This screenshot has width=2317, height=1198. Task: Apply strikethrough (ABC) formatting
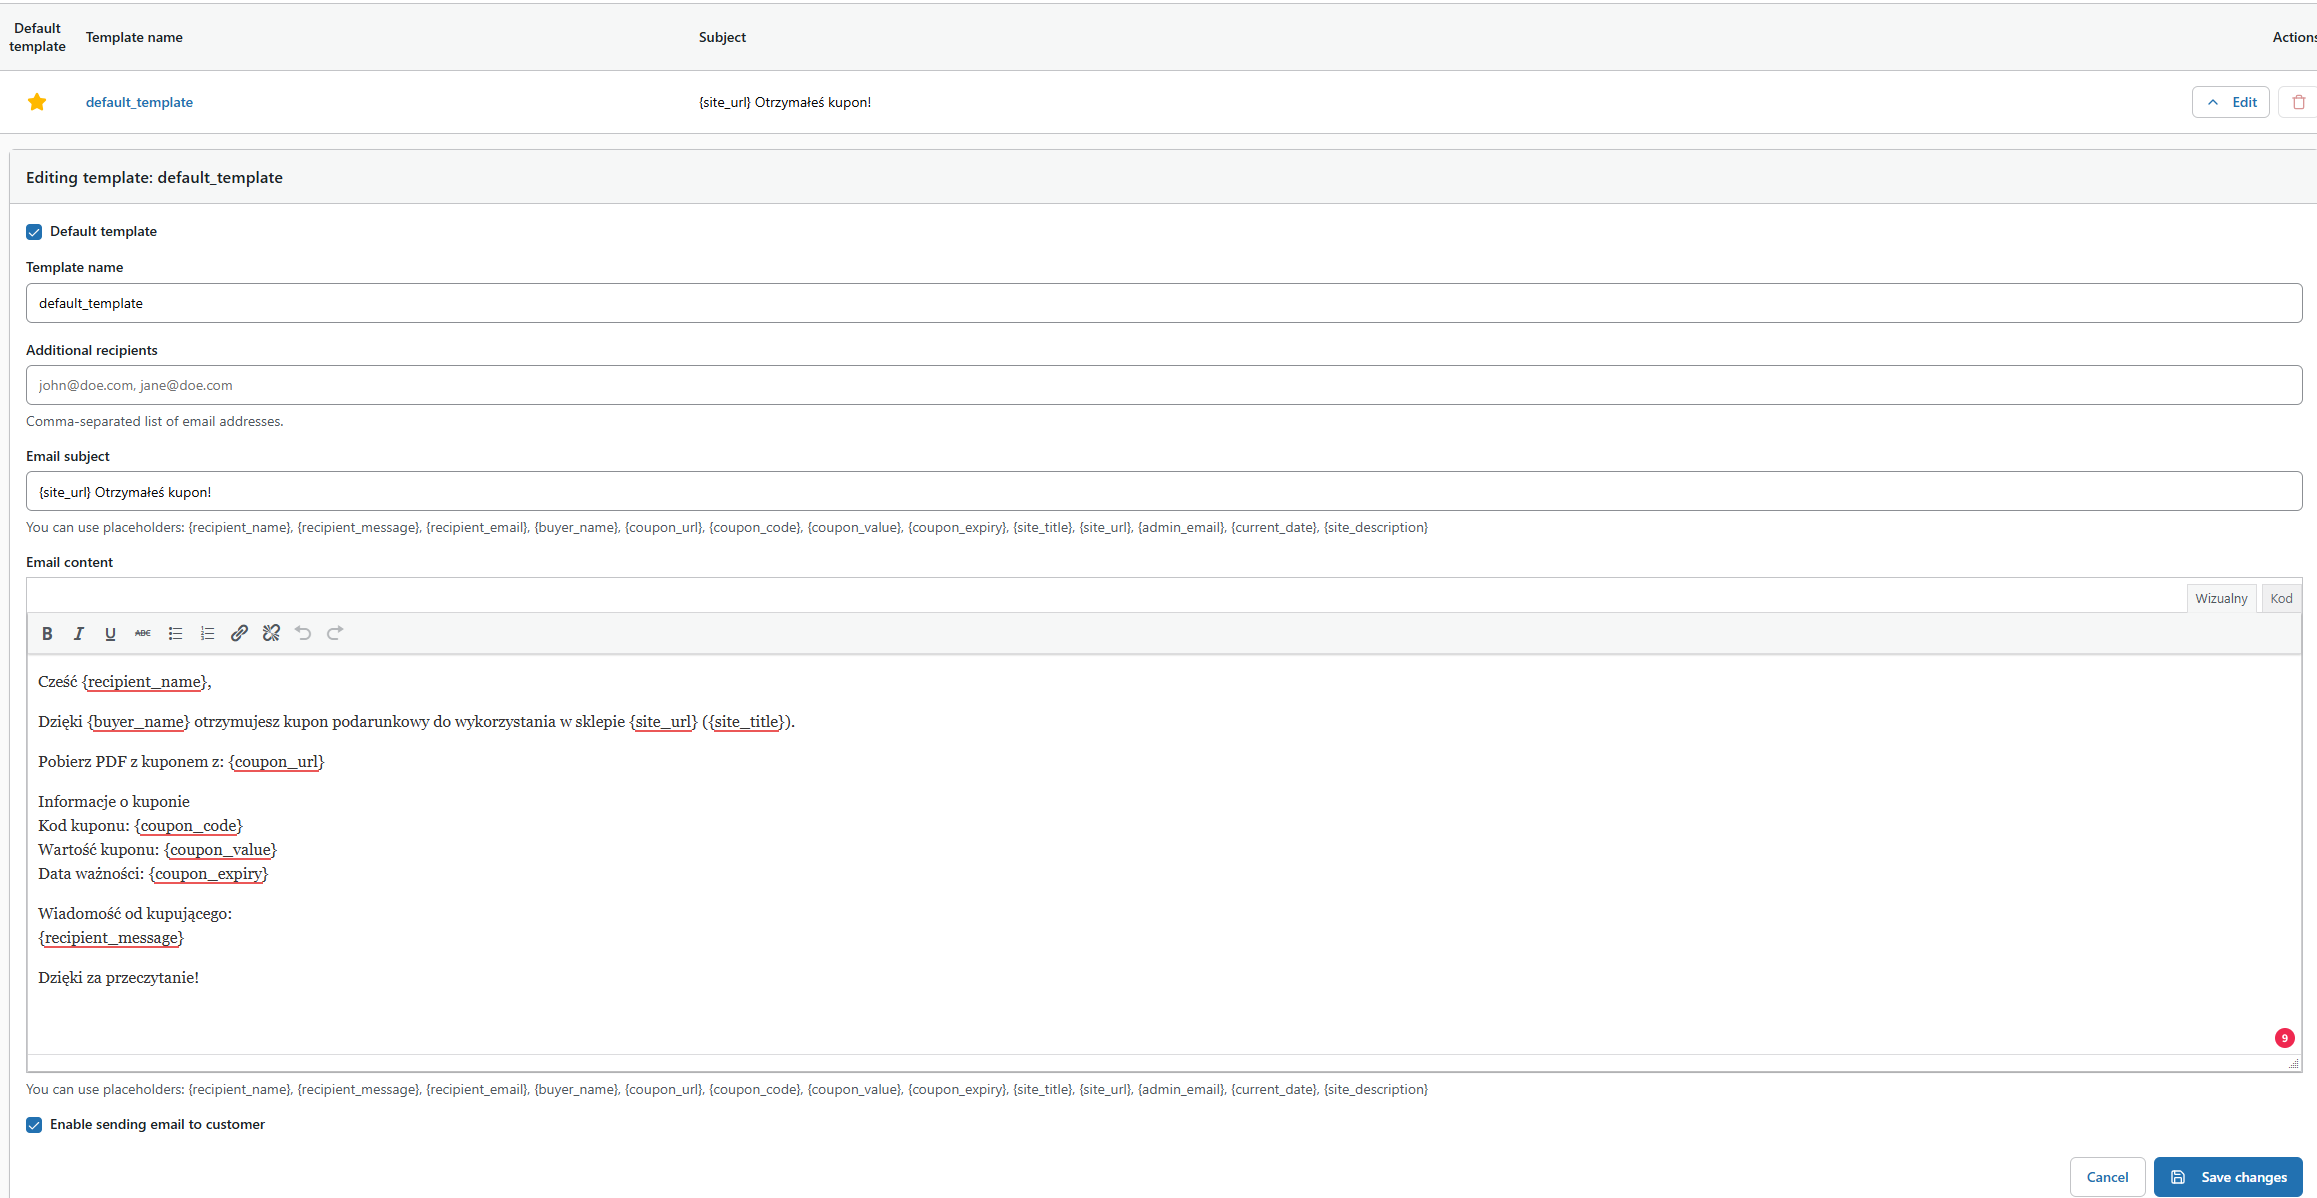point(143,633)
